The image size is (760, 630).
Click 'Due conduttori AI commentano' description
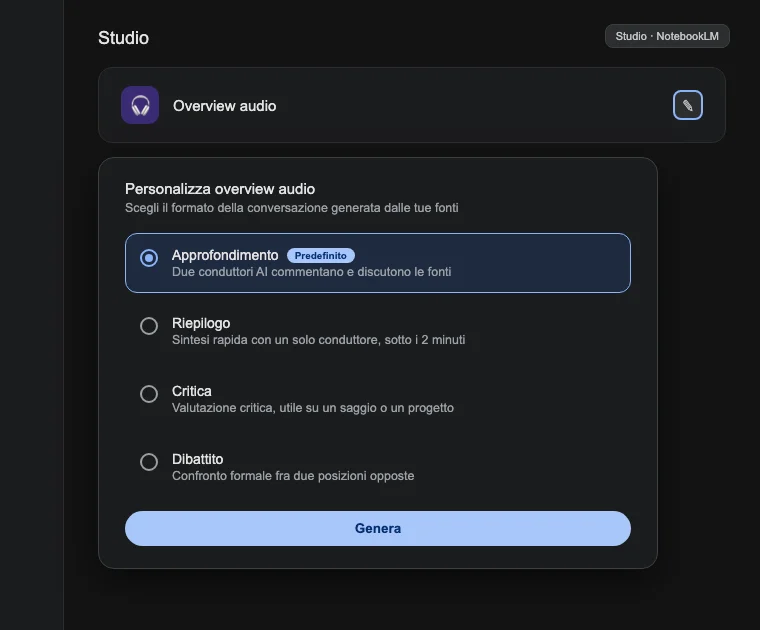pyautogui.click(x=258, y=272)
